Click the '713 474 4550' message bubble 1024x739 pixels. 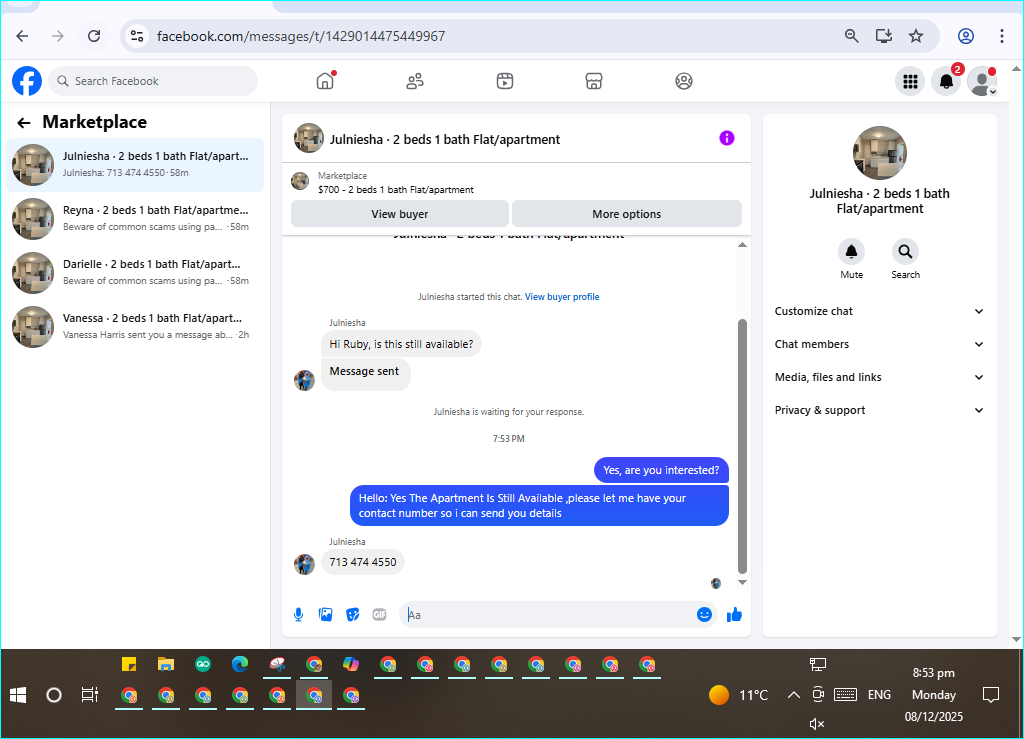click(362, 562)
